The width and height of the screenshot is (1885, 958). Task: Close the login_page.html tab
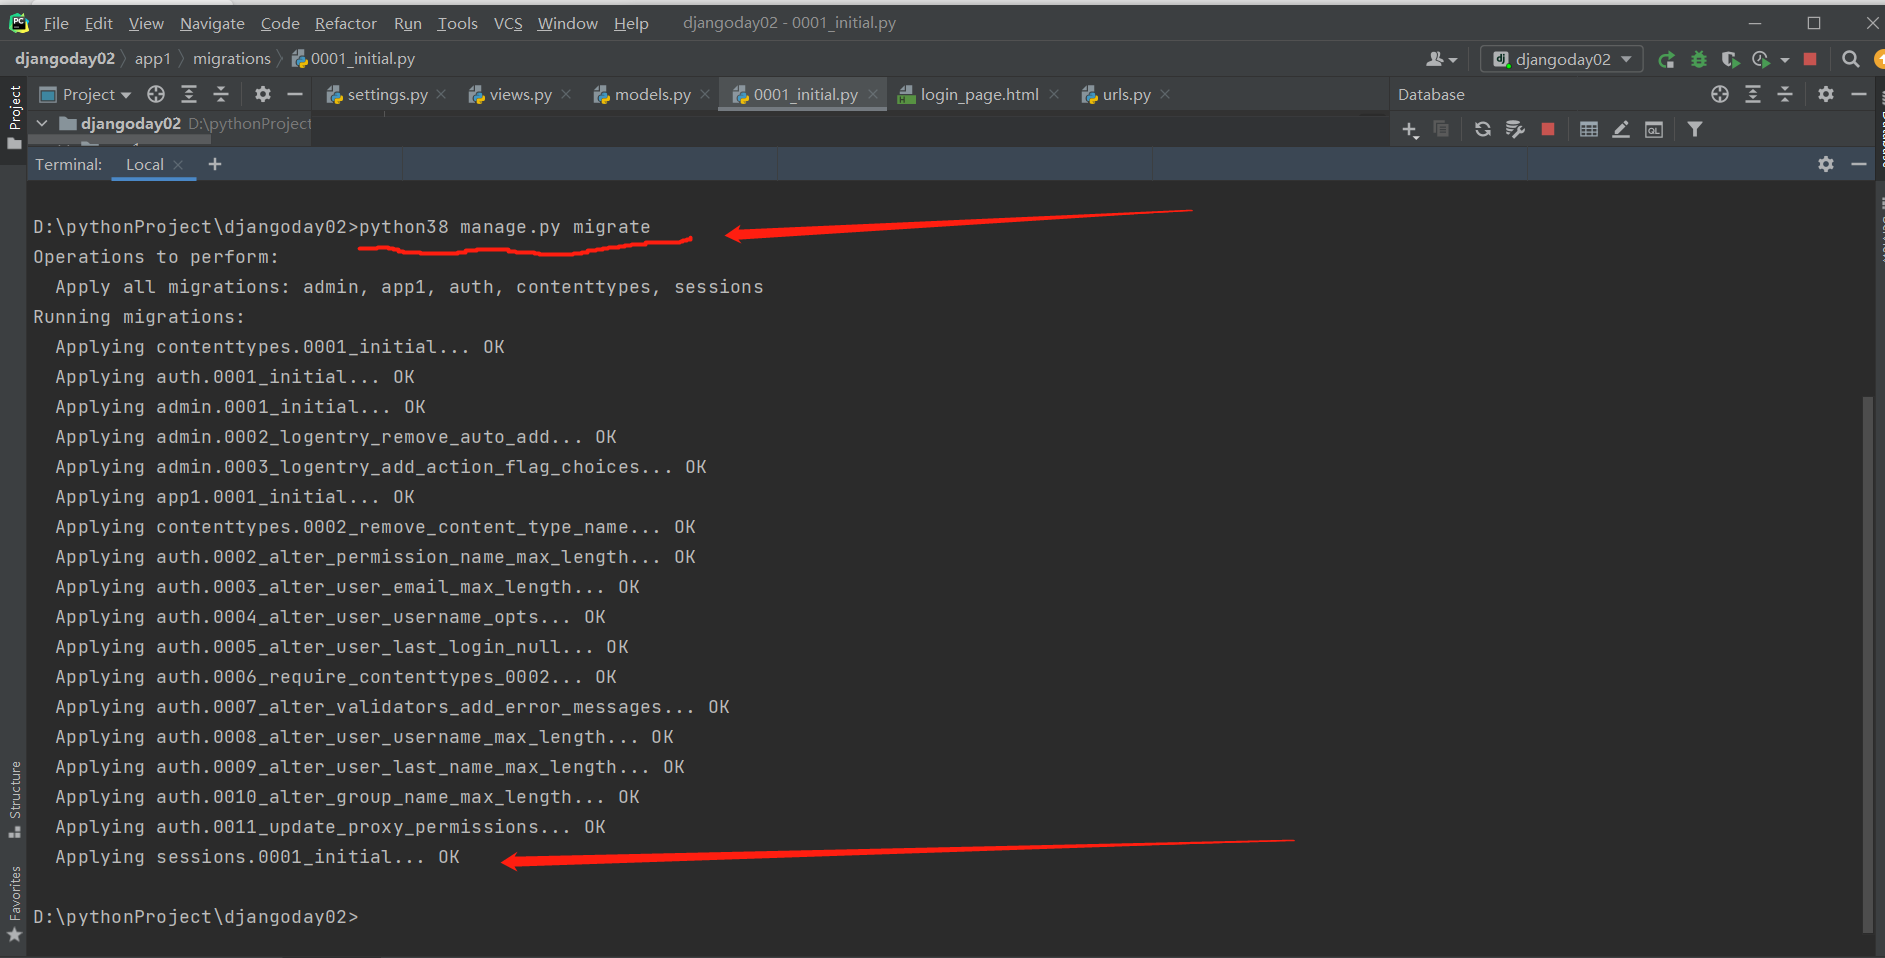click(1053, 94)
